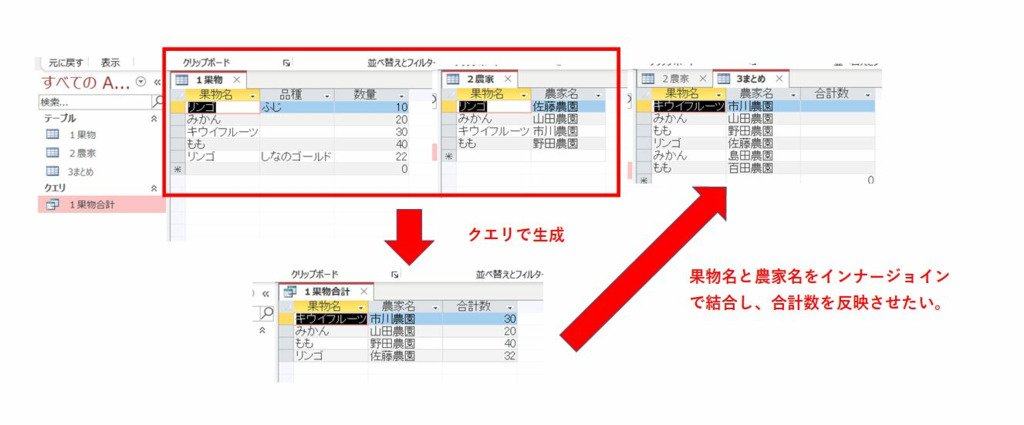This screenshot has height=425, width=1024.
Task: Close the 1果物合計 query tab
Action: tap(364, 291)
